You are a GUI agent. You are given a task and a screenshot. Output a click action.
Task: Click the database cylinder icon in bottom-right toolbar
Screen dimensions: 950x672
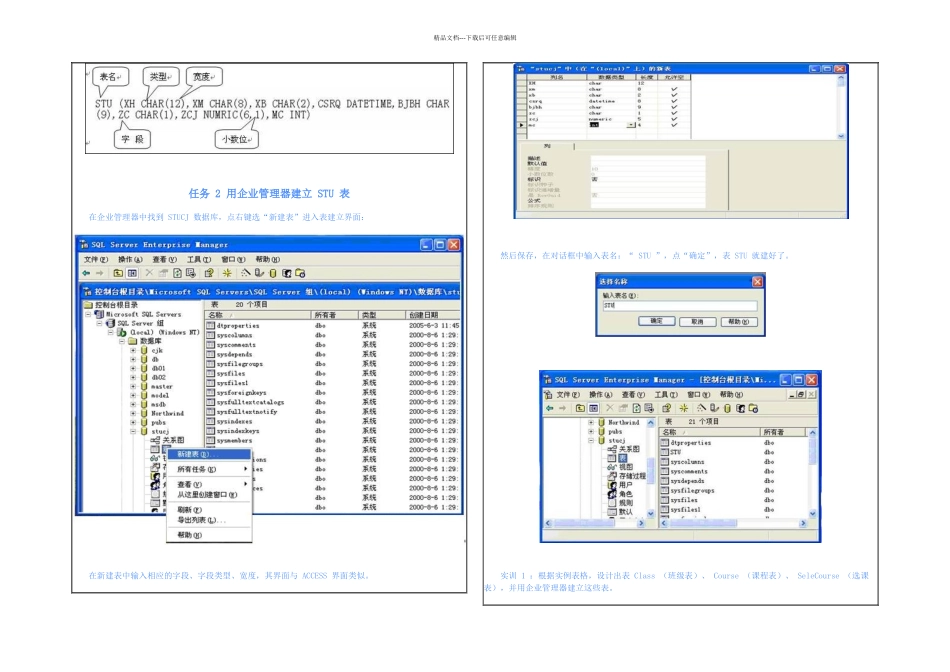click(x=727, y=408)
